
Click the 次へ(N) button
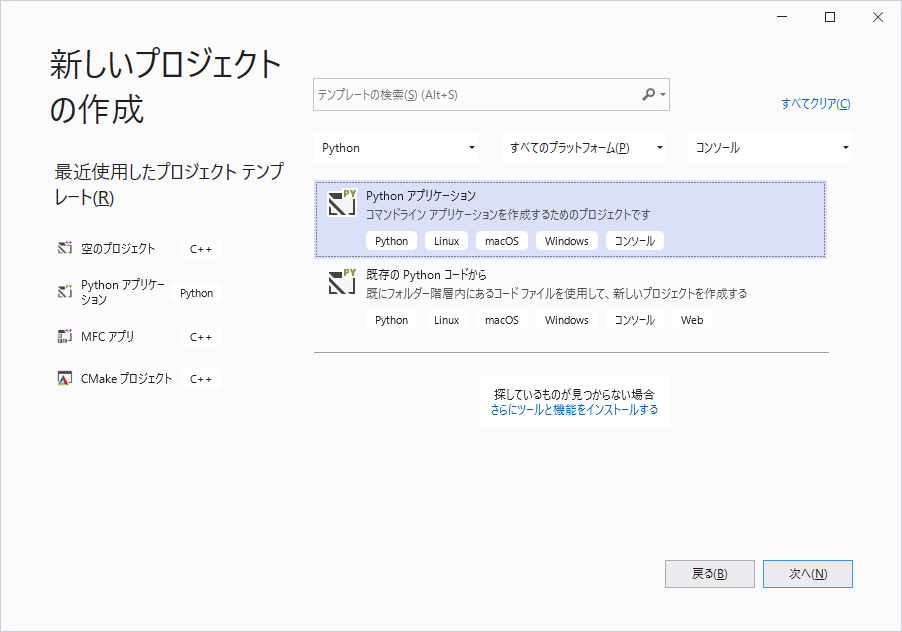(808, 574)
